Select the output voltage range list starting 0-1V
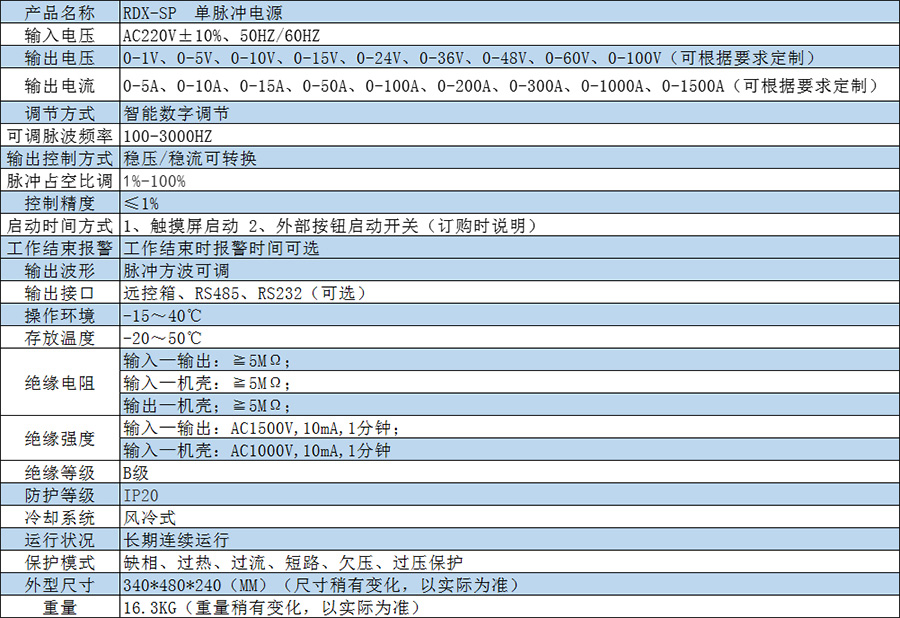Image resolution: width=900 pixels, height=618 pixels. pos(468,58)
